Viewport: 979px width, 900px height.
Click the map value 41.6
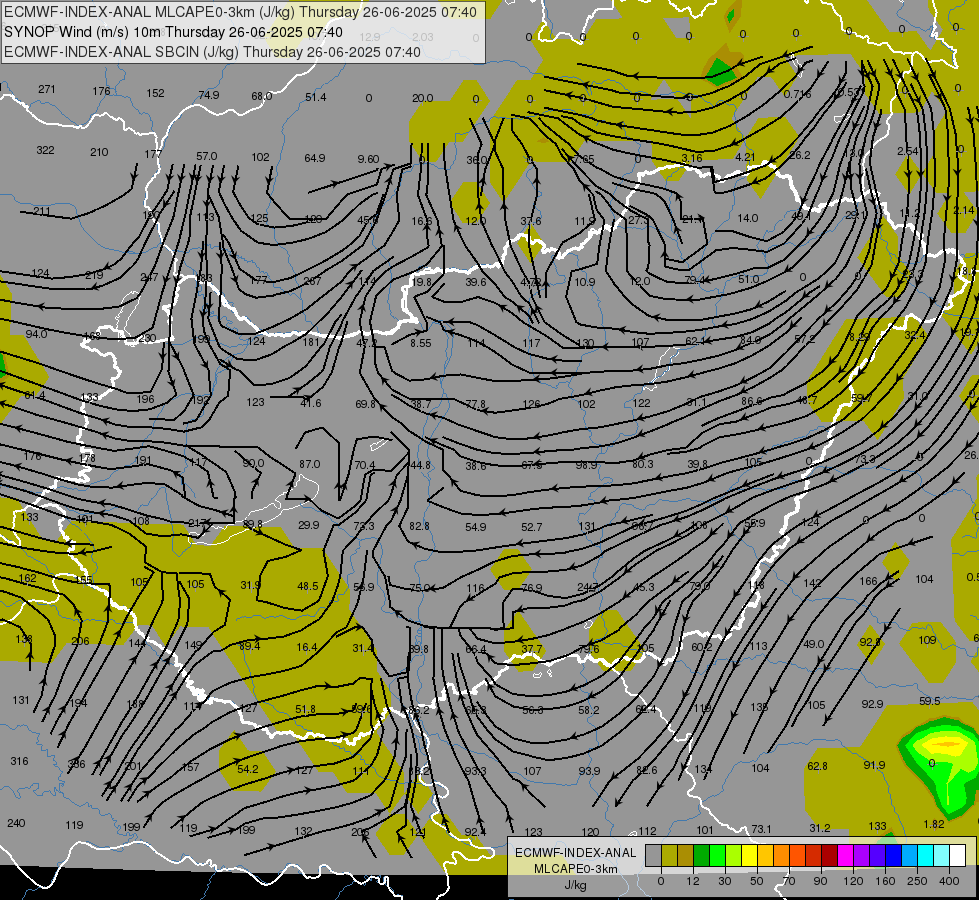[x=310, y=403]
